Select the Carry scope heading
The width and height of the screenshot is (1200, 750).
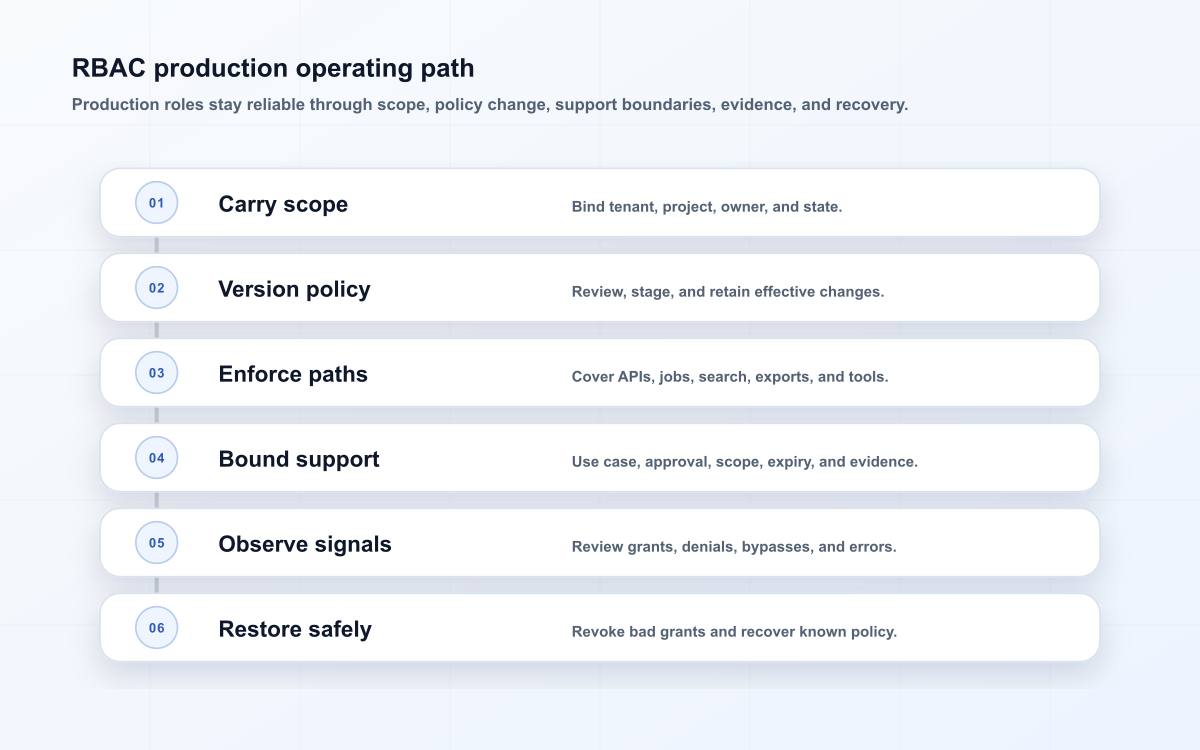[283, 204]
